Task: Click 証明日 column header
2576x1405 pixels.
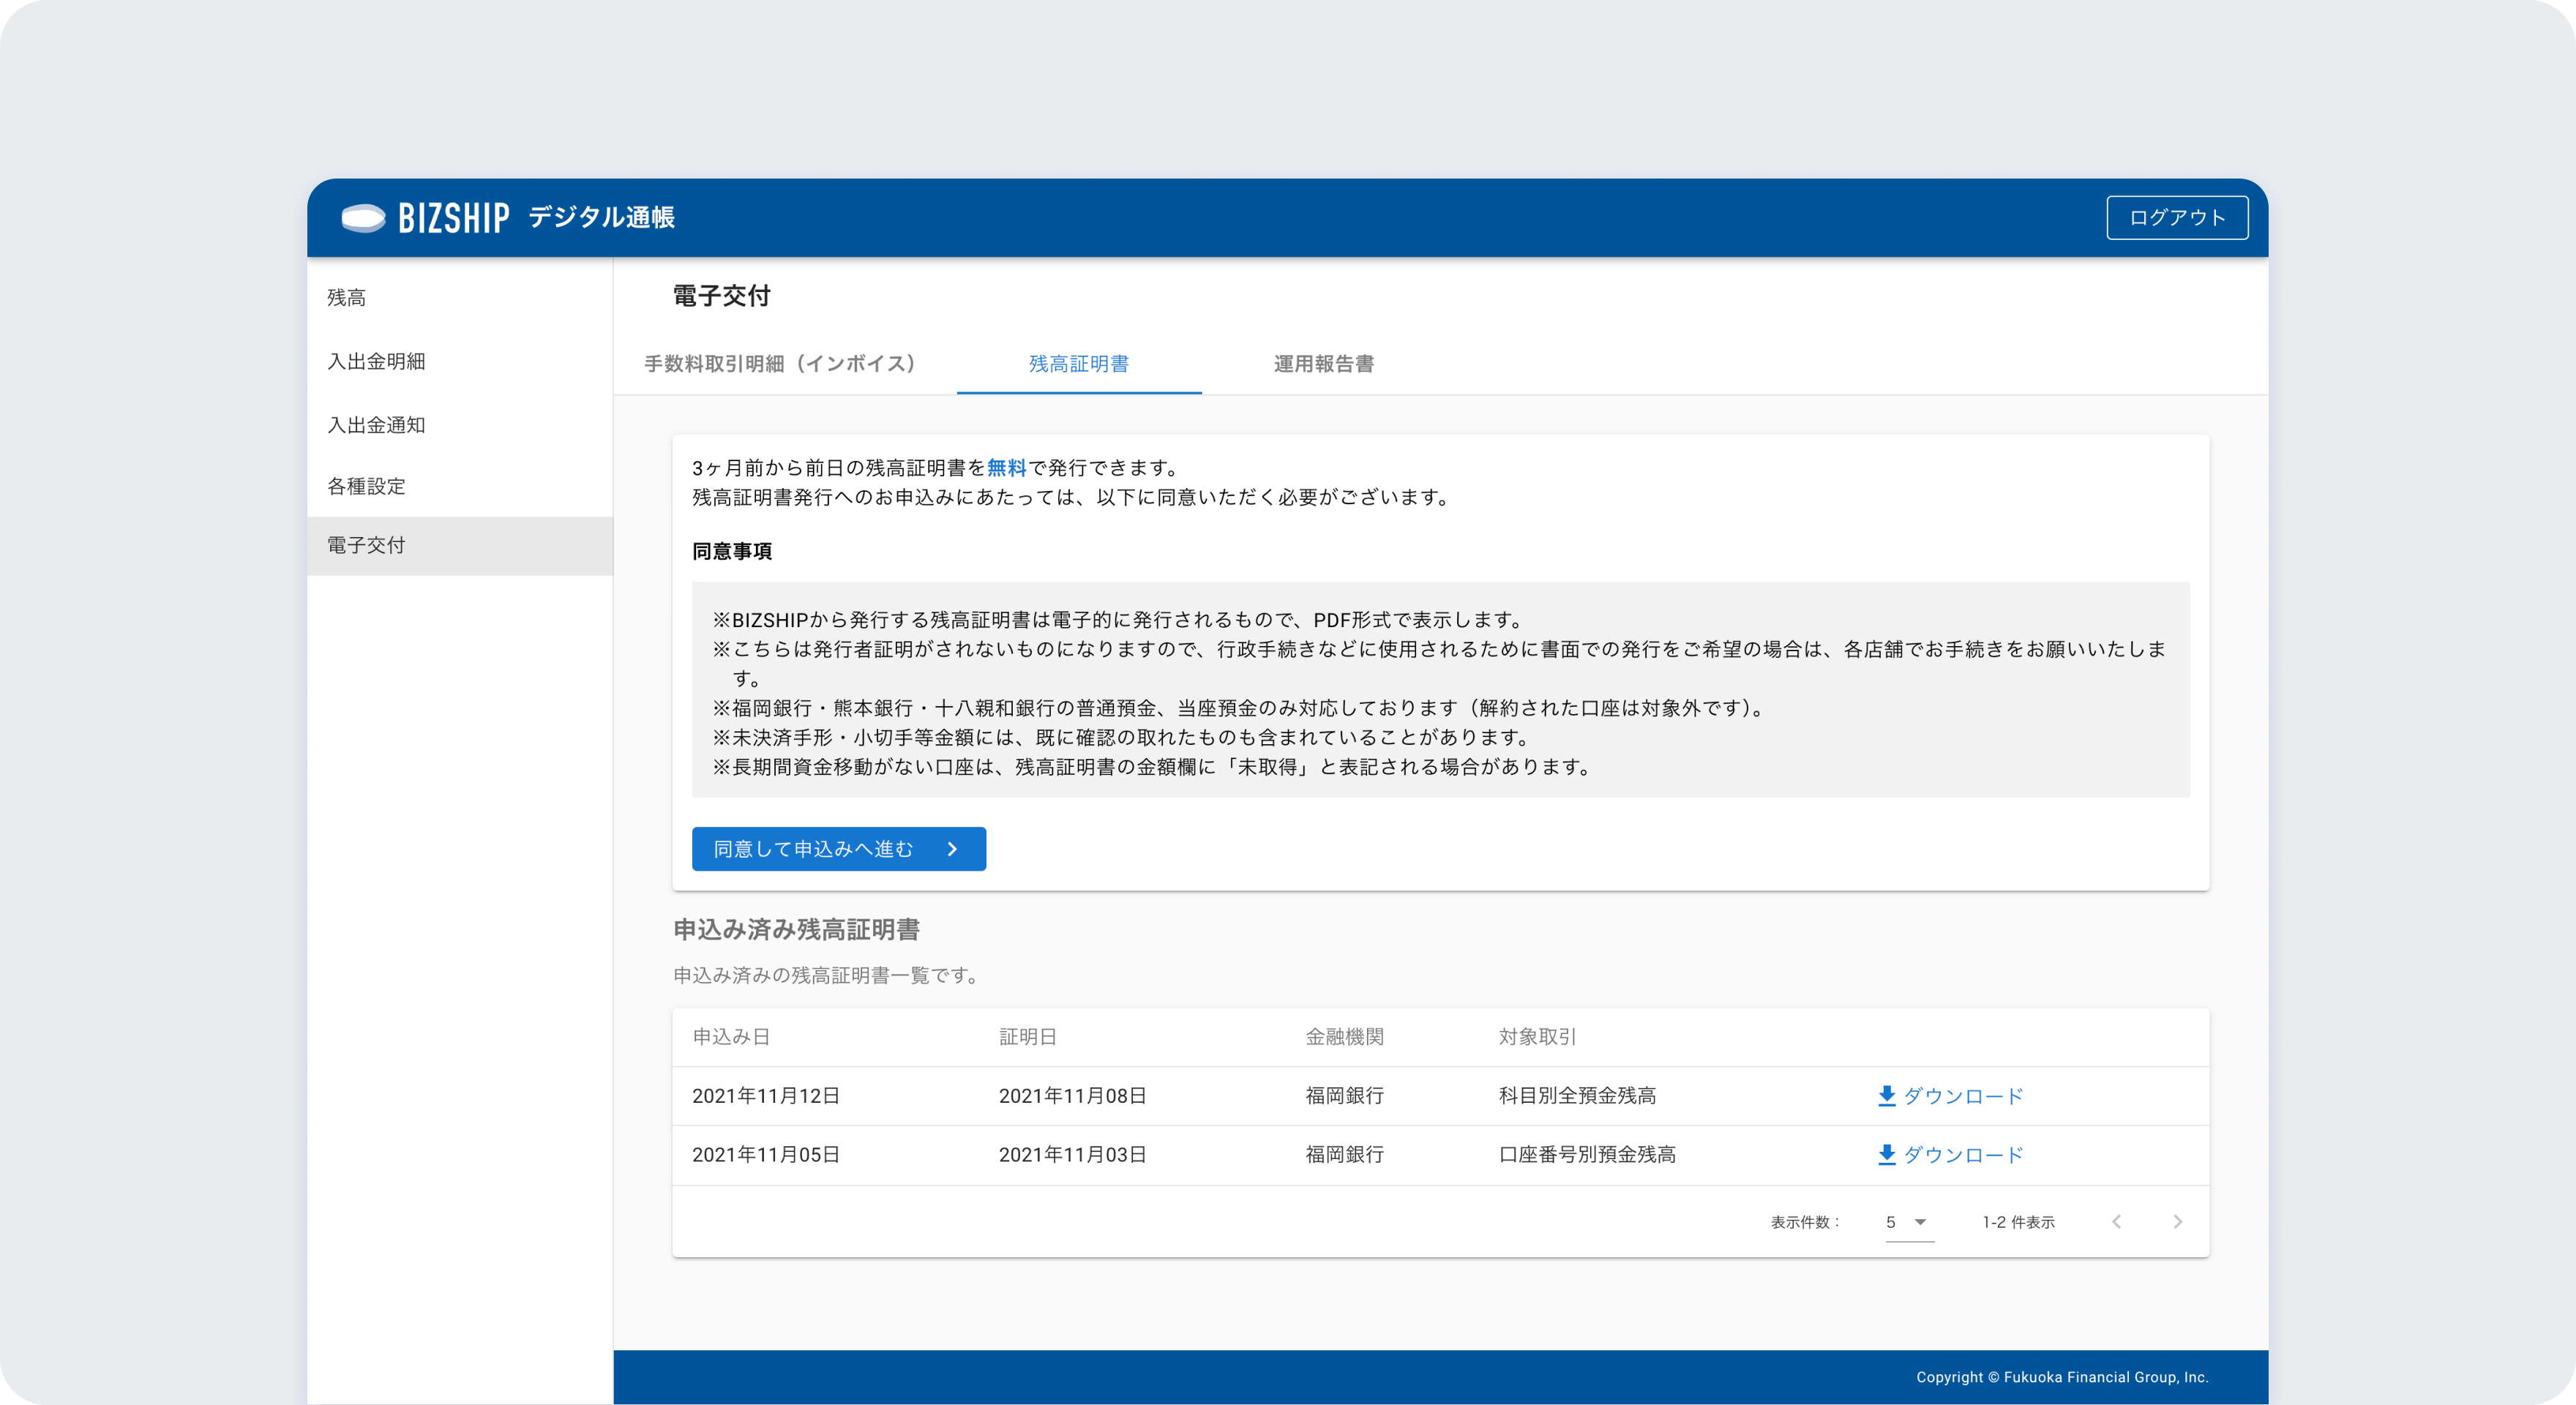Action: 1028,1037
